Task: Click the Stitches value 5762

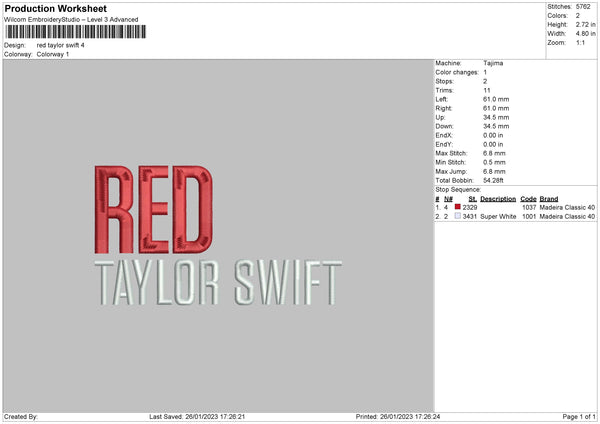Action: (583, 7)
